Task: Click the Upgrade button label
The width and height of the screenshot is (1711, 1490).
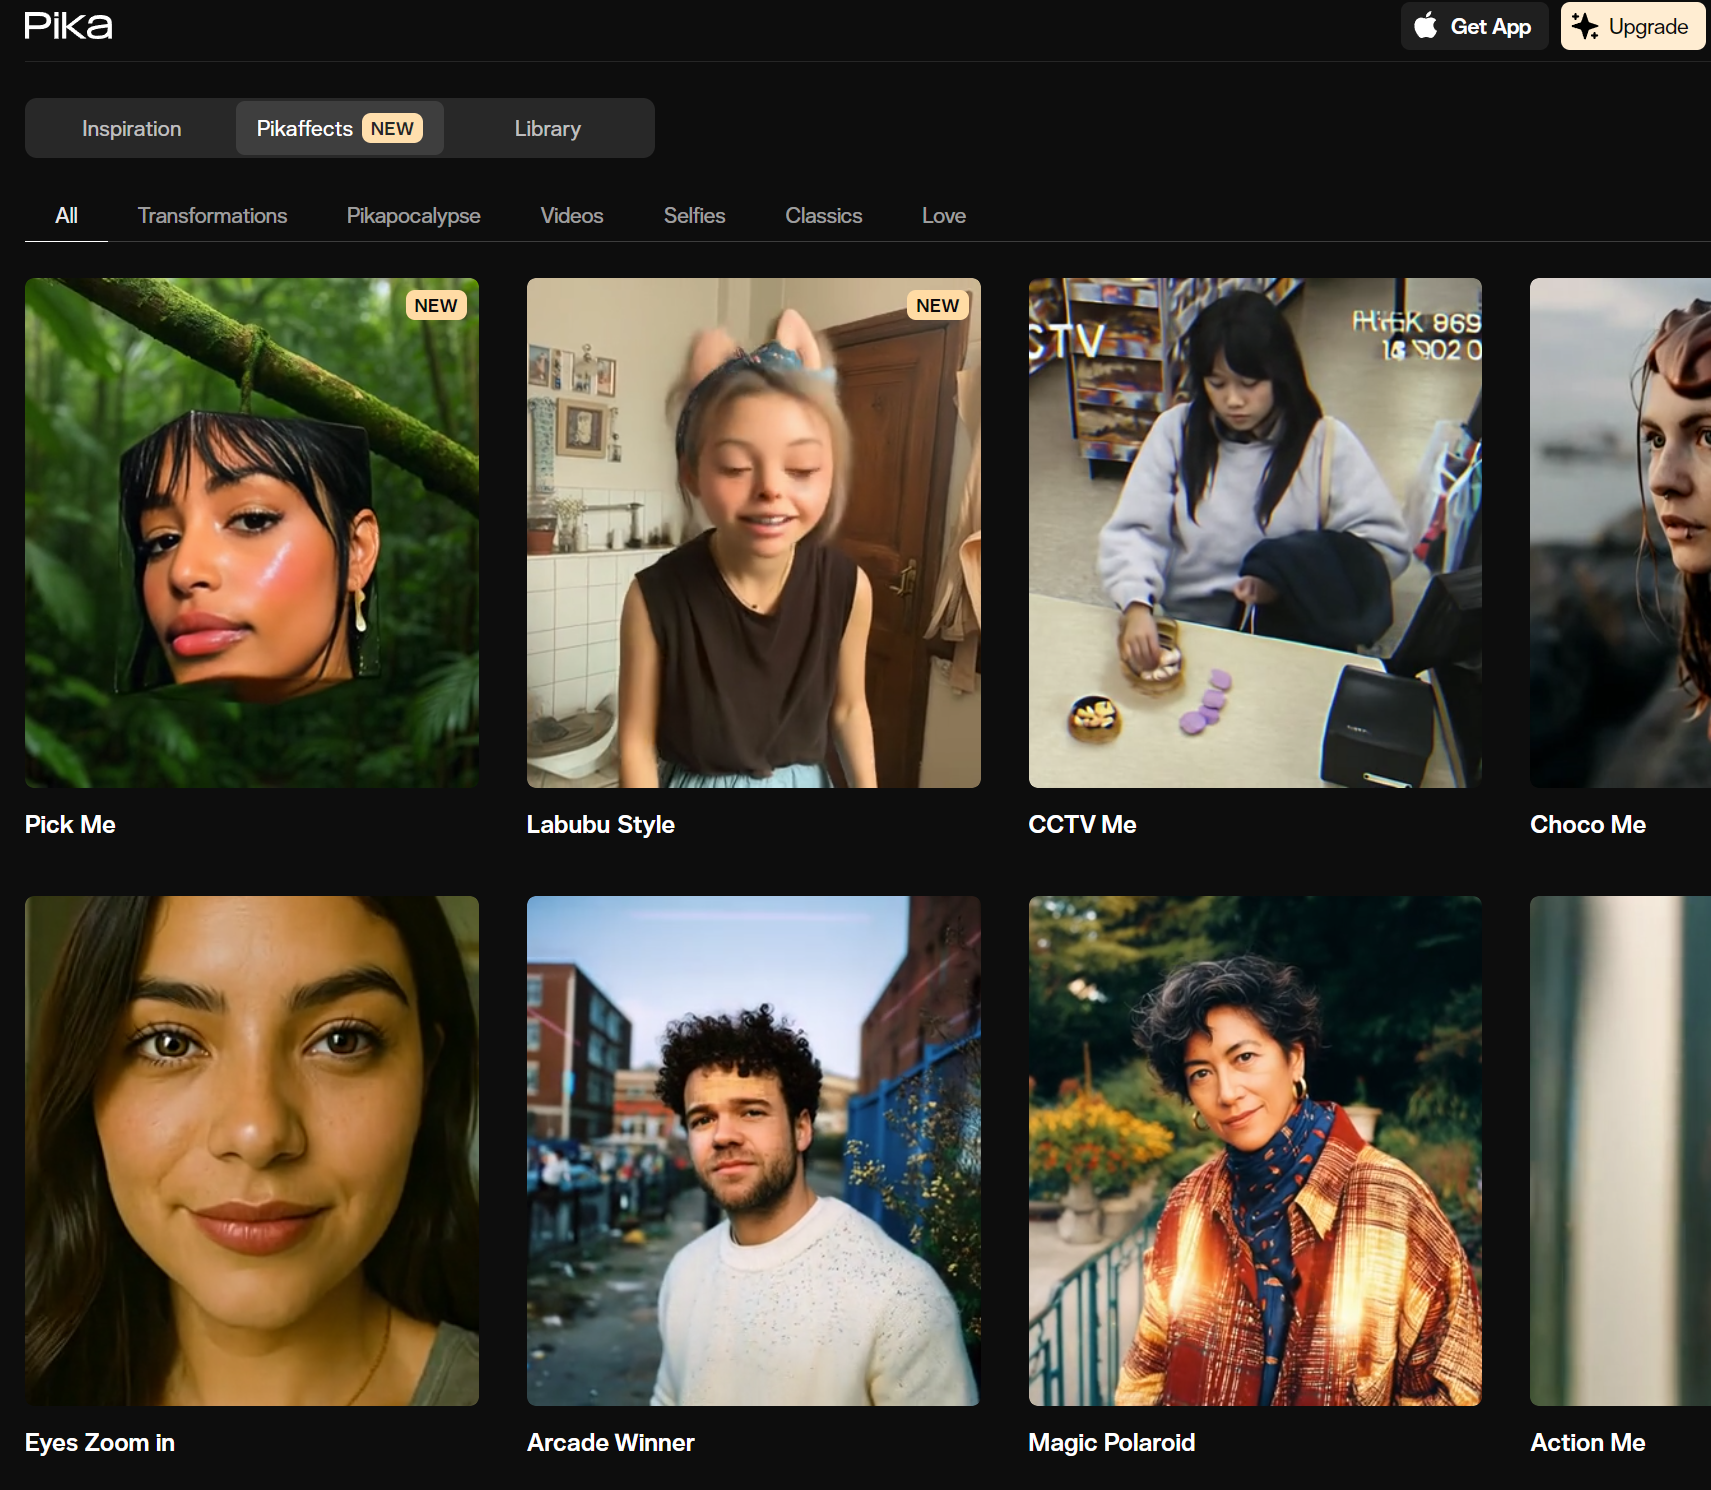Action: click(1648, 27)
